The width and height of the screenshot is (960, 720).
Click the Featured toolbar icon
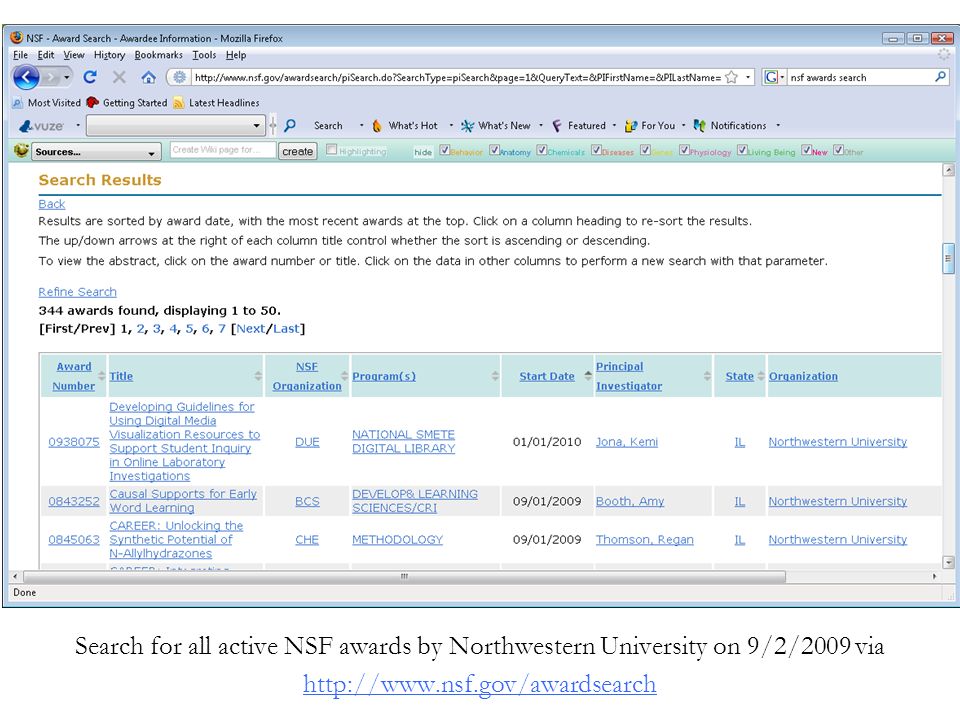pyautogui.click(x=557, y=126)
